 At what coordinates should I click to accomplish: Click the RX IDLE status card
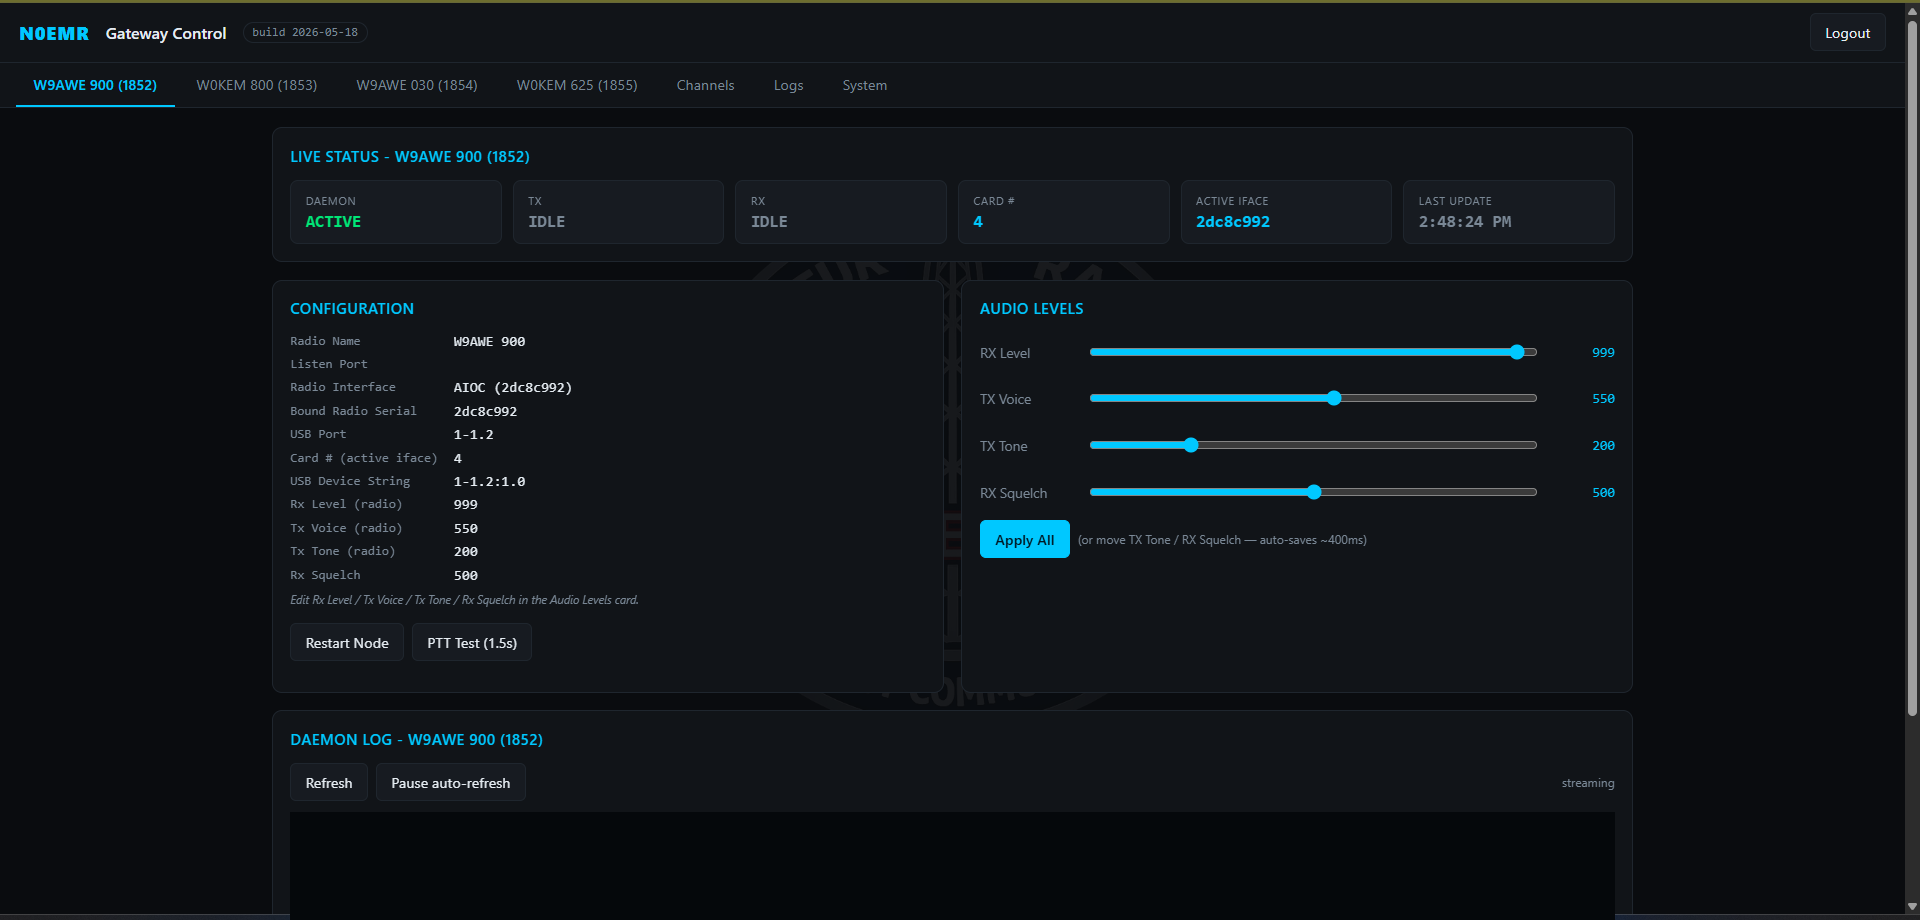click(841, 212)
